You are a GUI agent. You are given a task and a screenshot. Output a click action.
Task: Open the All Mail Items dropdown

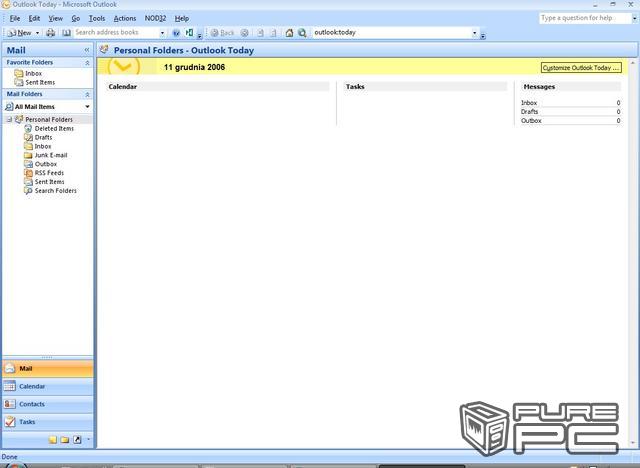point(87,106)
